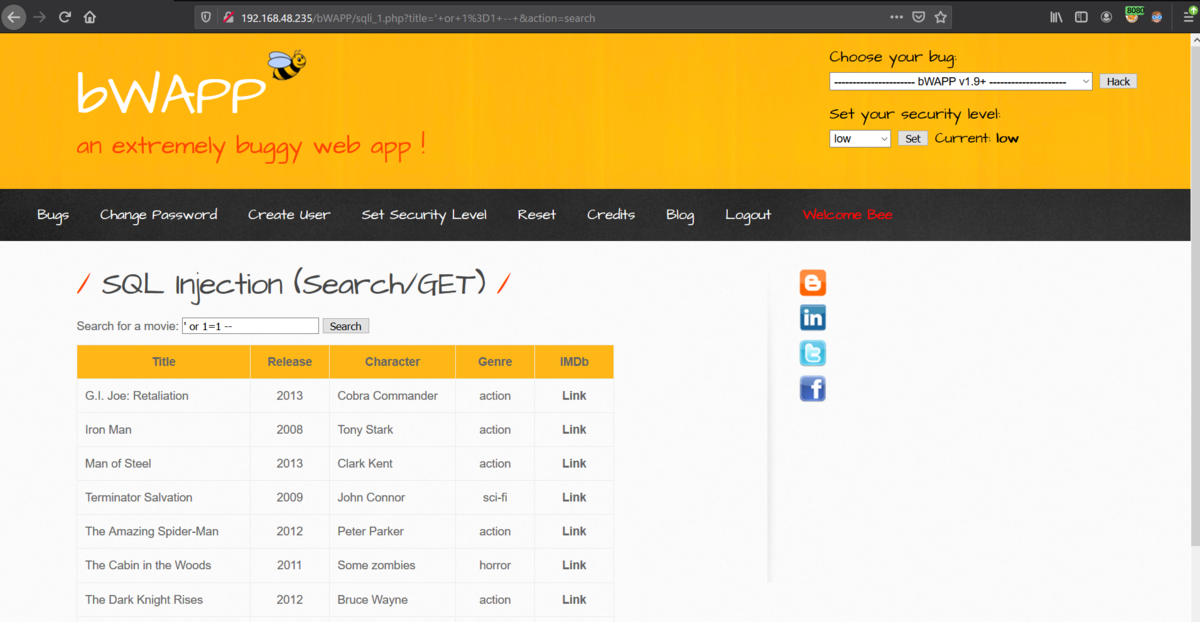
Task: Toggle the browser sidebar view
Action: (1081, 17)
